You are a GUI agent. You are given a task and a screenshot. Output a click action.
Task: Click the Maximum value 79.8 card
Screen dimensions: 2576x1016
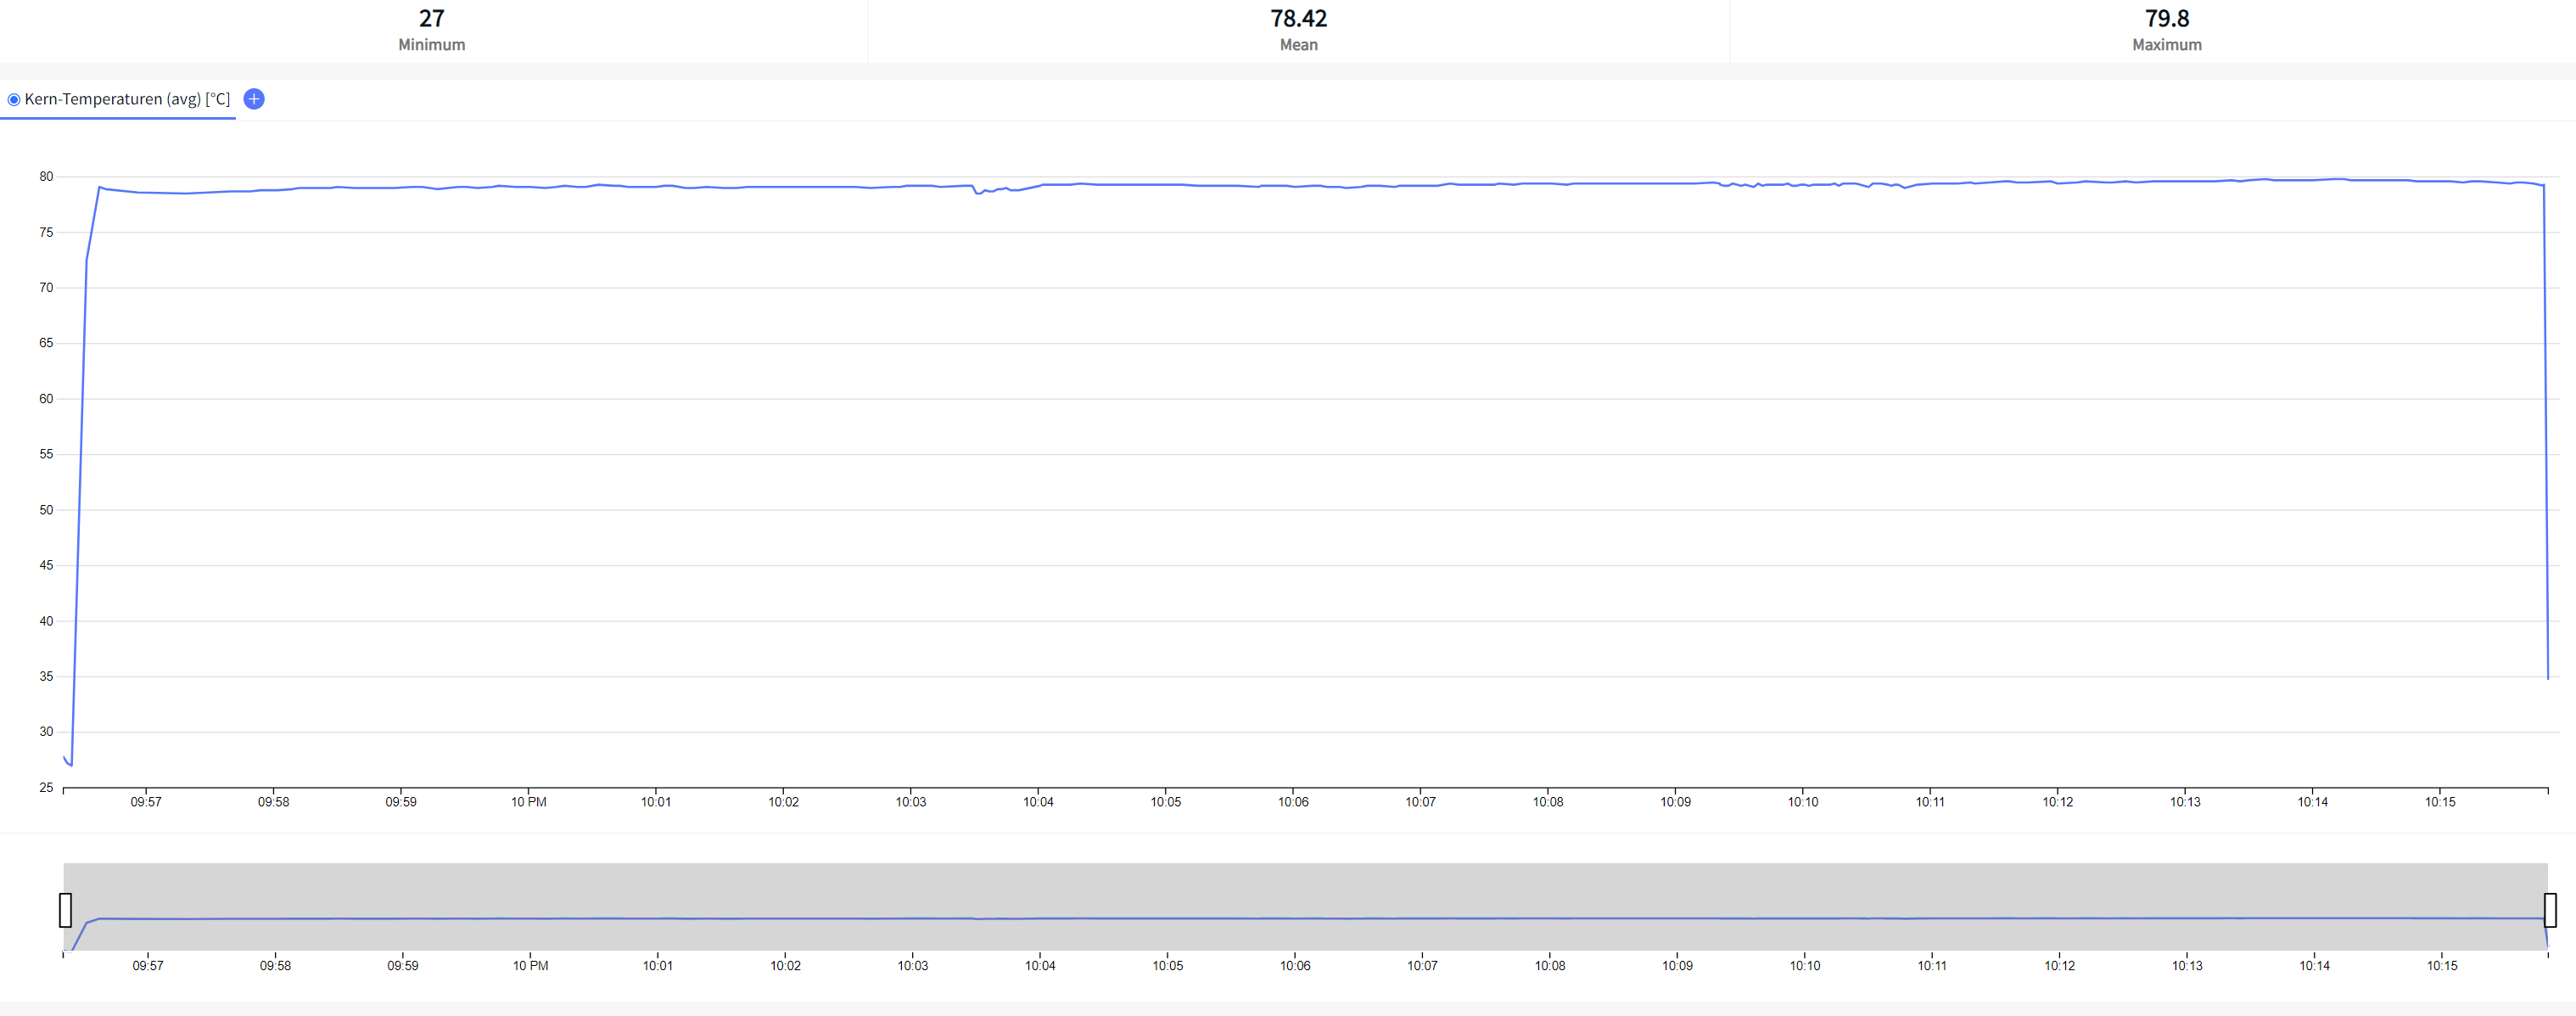(2166, 30)
